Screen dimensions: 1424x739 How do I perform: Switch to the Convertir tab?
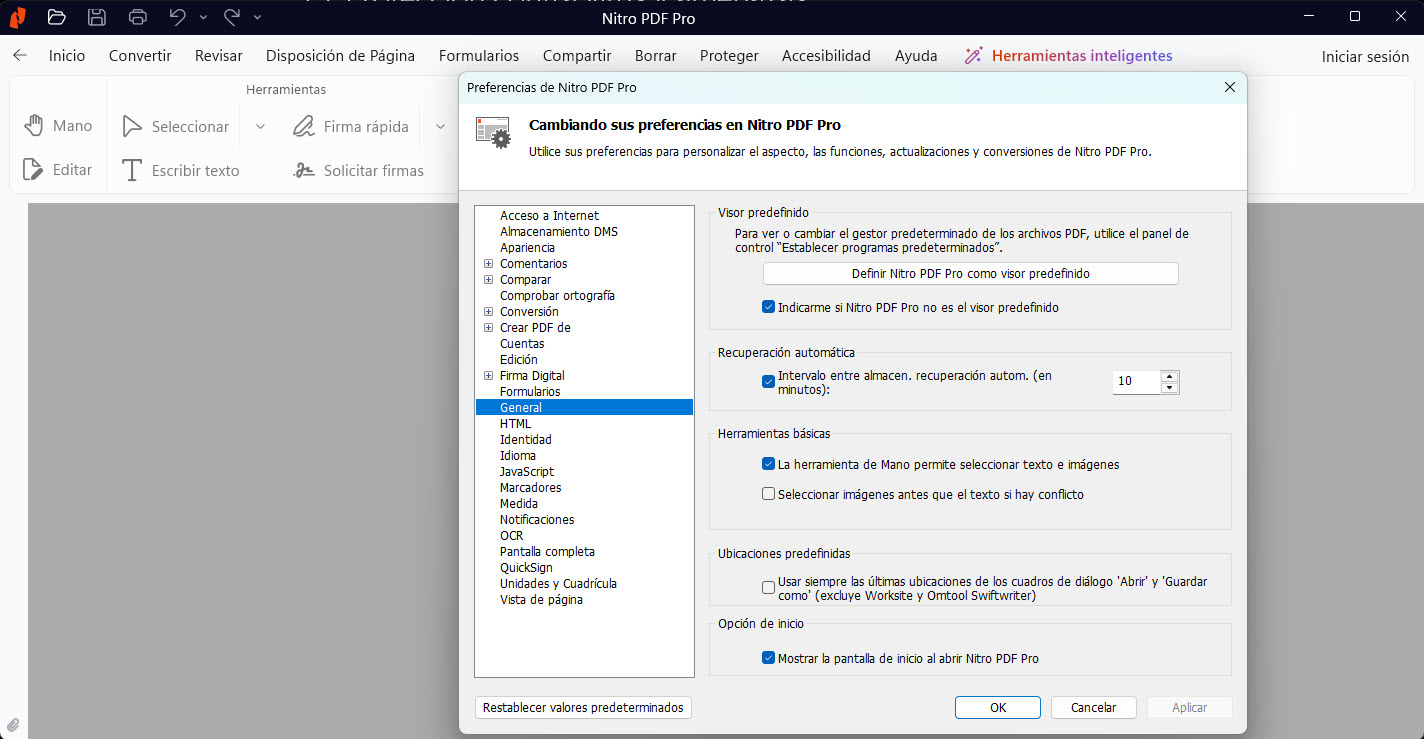tap(140, 56)
